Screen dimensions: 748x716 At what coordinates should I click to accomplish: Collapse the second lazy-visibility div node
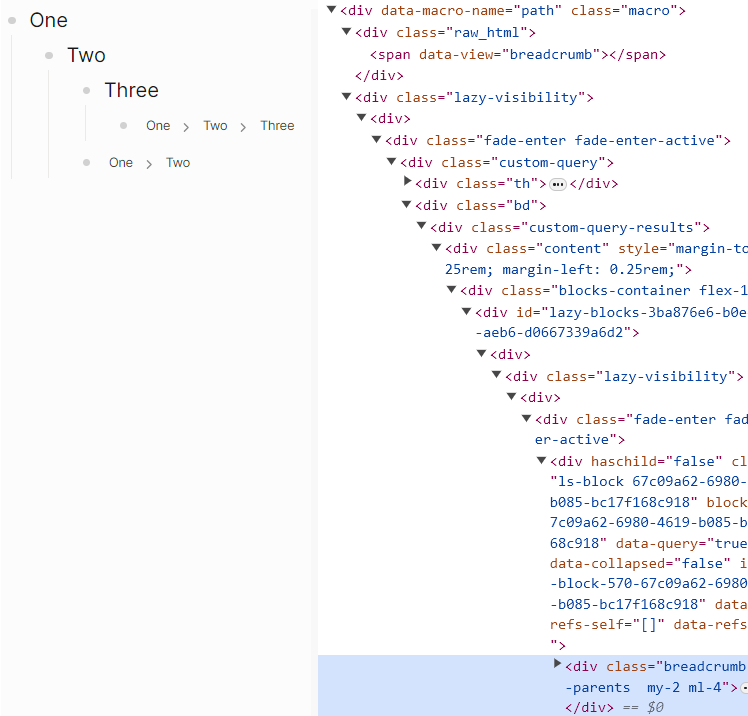point(497,375)
